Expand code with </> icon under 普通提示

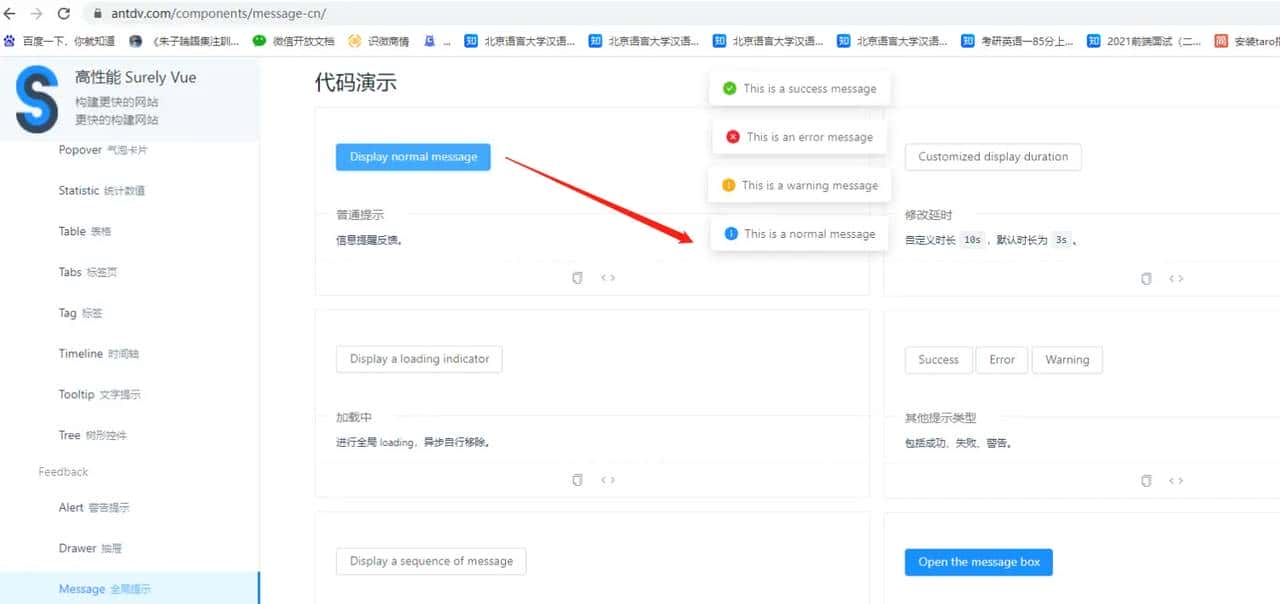point(608,278)
